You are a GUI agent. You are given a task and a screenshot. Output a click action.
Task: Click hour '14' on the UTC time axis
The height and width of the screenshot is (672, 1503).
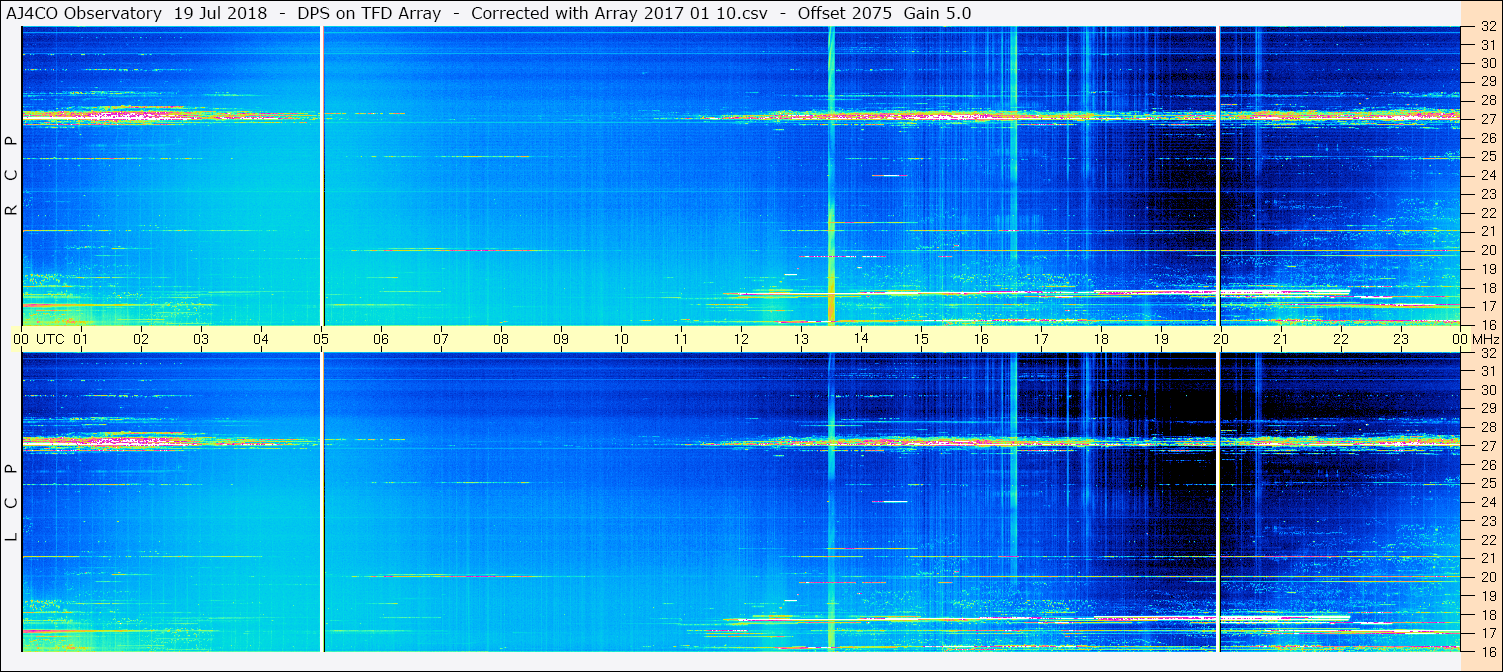click(861, 339)
